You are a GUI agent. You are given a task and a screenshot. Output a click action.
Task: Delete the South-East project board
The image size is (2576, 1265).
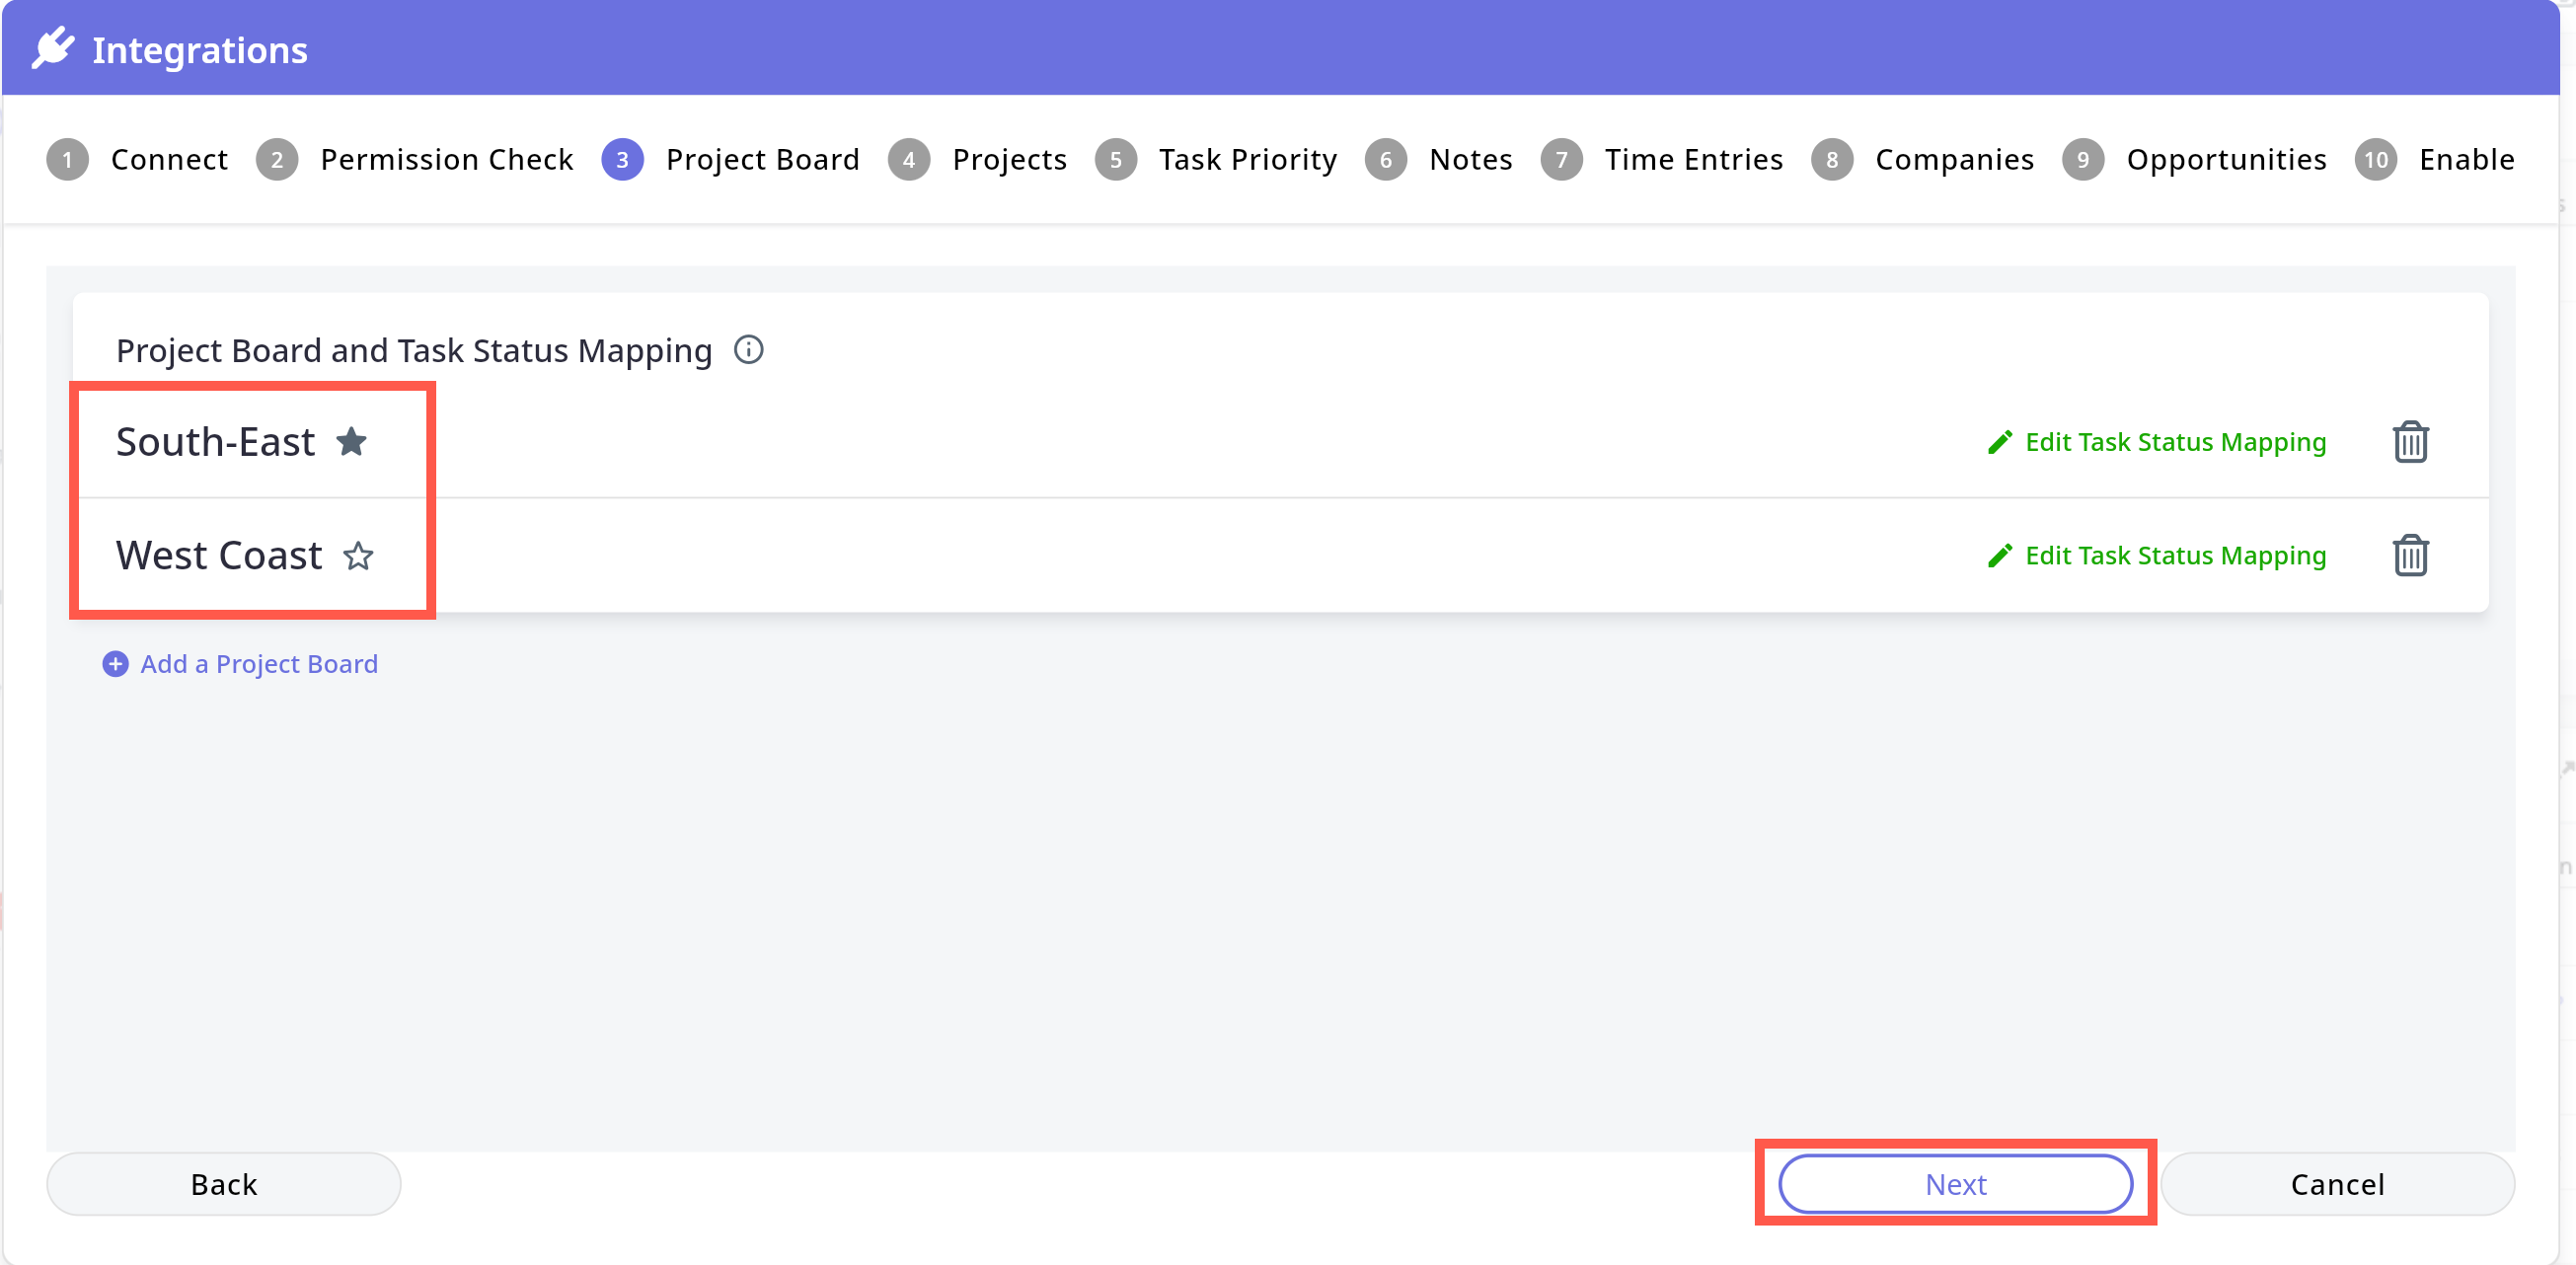point(2410,442)
